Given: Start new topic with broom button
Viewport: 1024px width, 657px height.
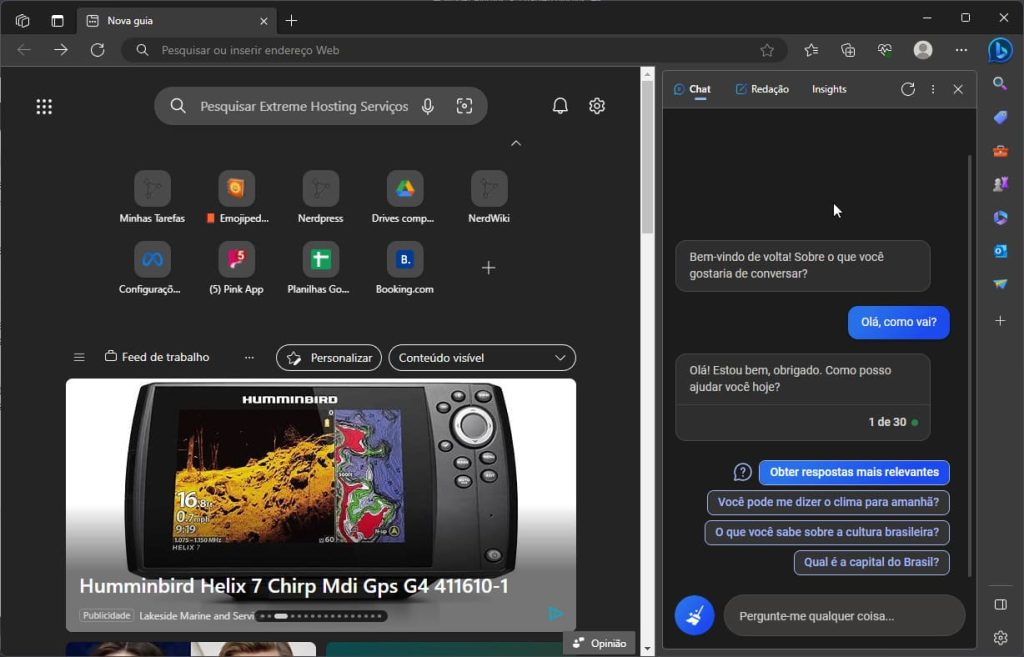Looking at the screenshot, I should coord(694,616).
